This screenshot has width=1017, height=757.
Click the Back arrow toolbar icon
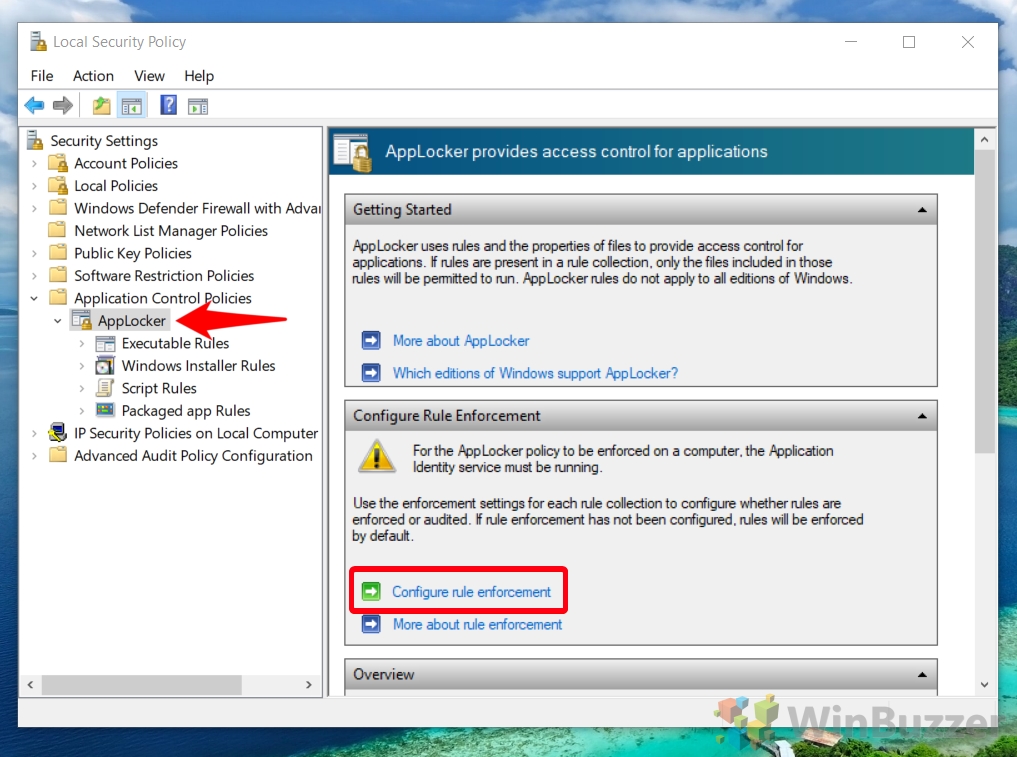(x=34, y=105)
